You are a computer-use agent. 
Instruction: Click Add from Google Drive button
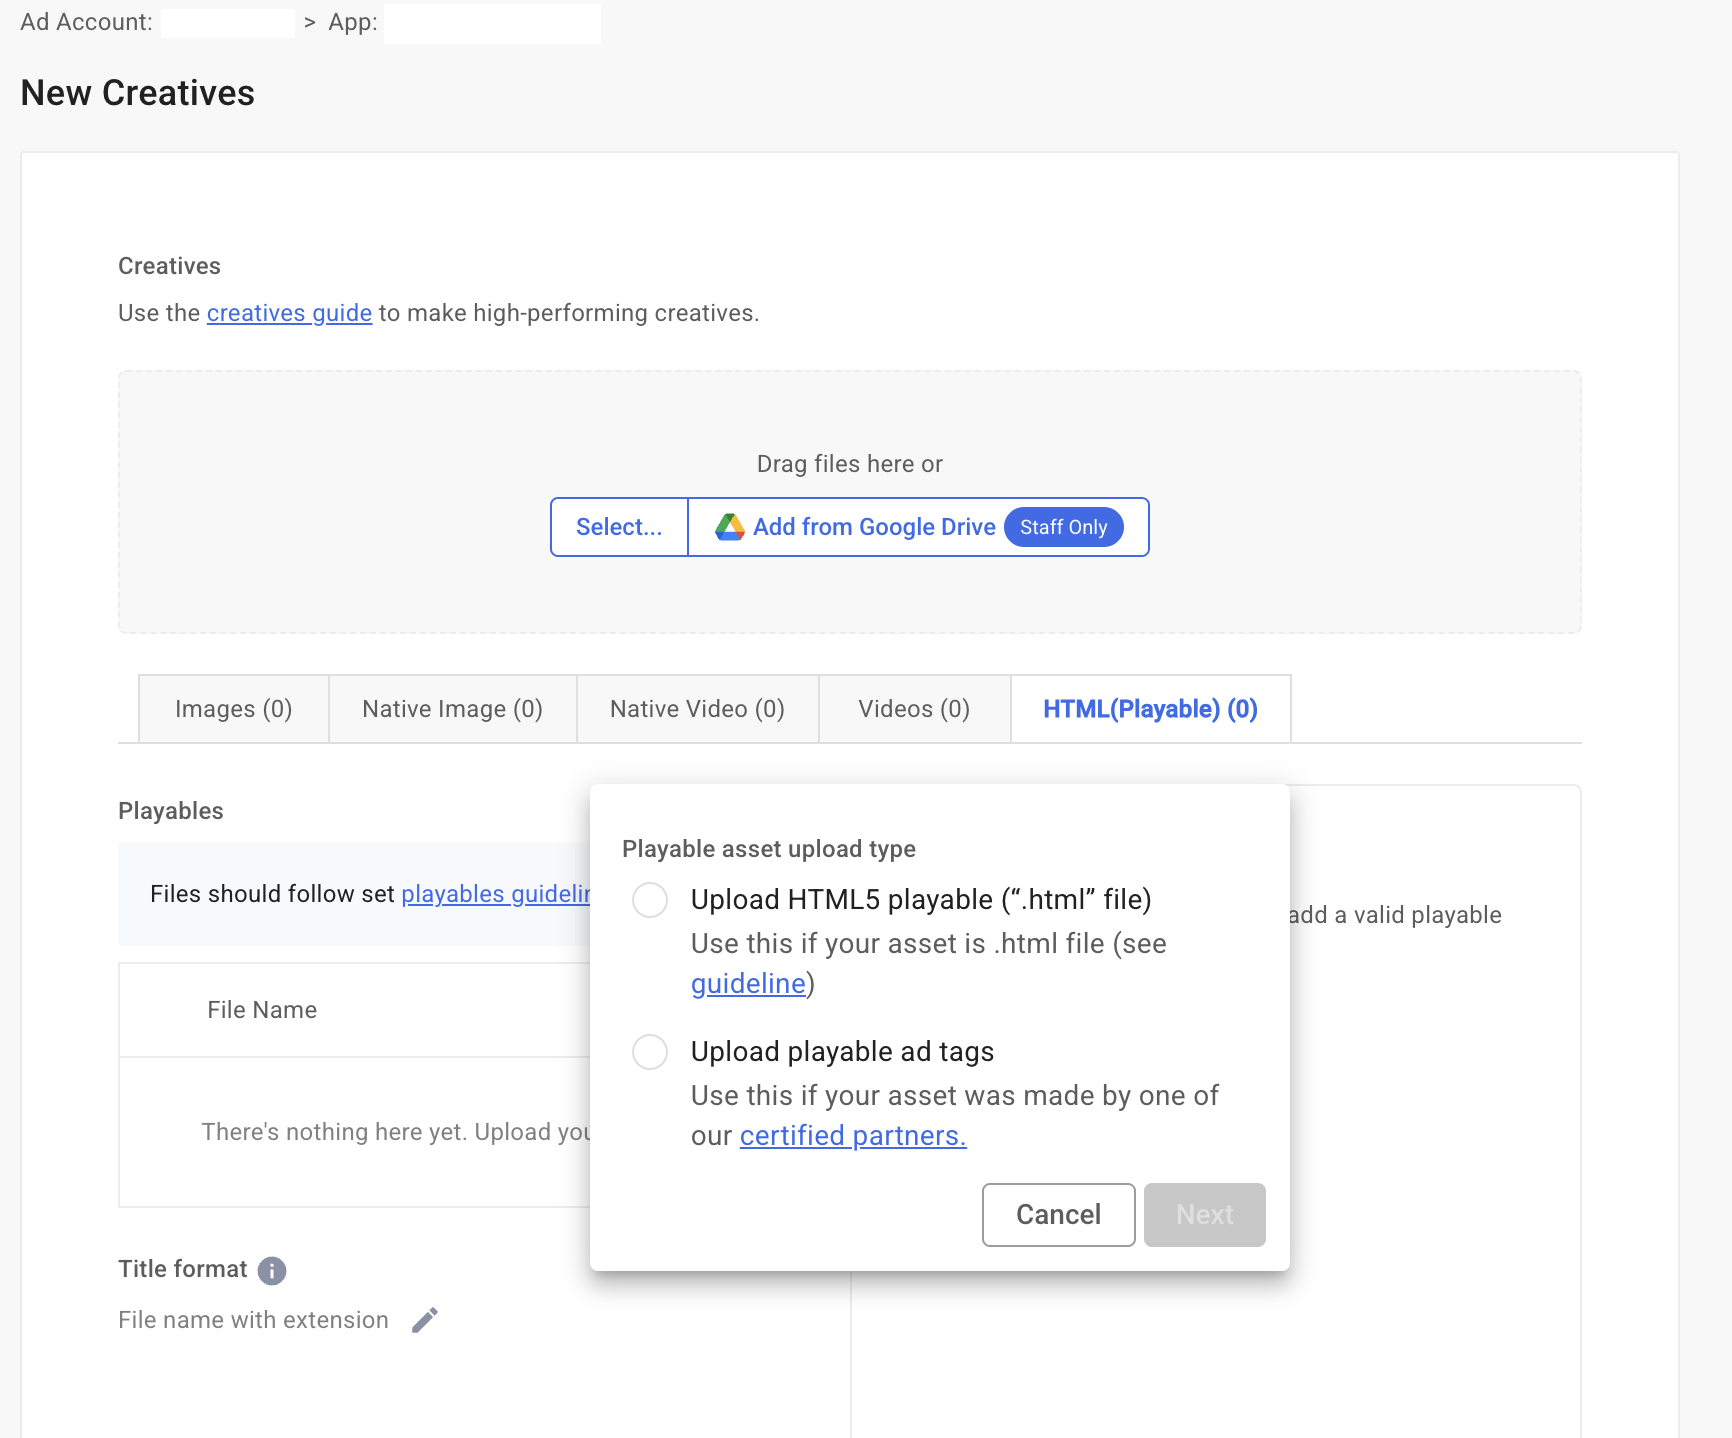(918, 527)
